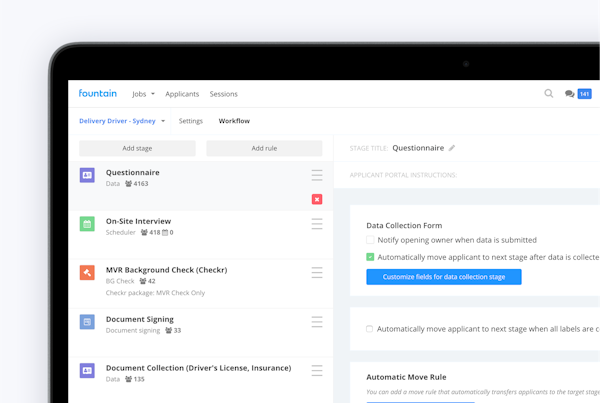Click the Document Collection reorder handle

[317, 370]
